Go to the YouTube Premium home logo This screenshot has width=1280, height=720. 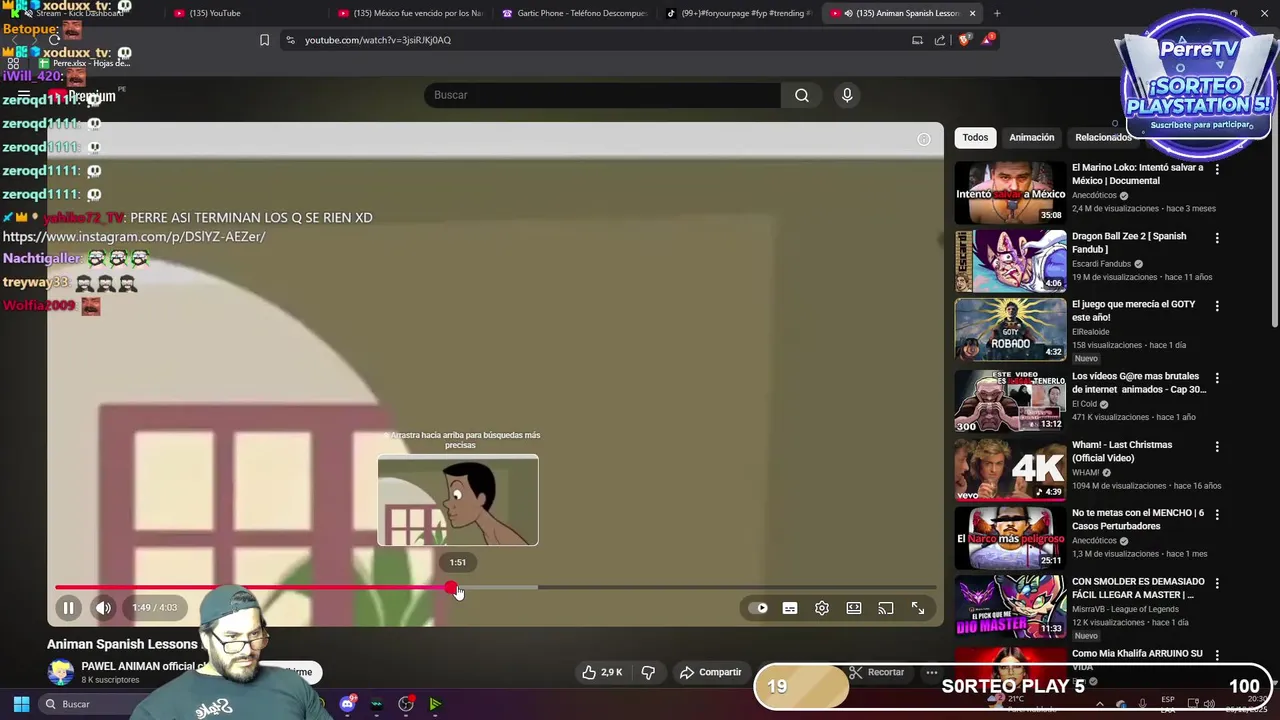tap(82, 96)
